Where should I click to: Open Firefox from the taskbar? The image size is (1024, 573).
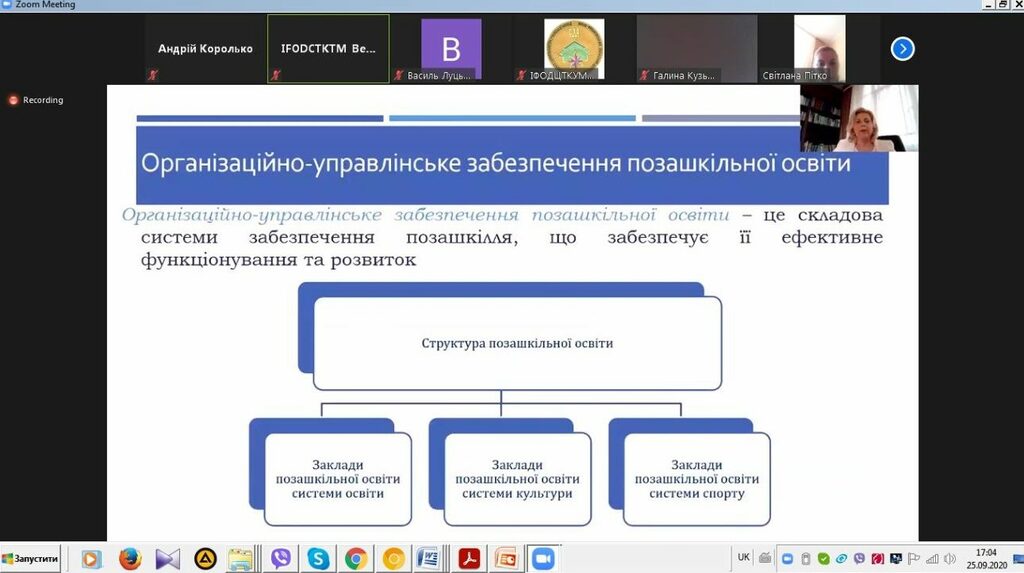coord(130,559)
